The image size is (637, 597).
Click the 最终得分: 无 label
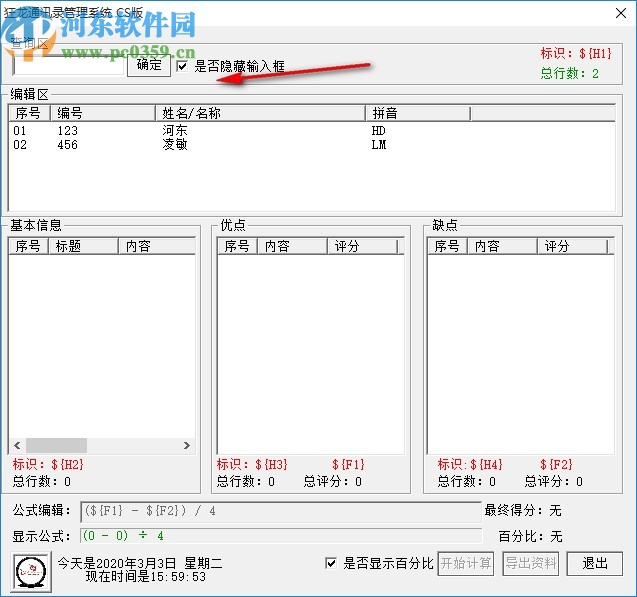tap(523, 510)
